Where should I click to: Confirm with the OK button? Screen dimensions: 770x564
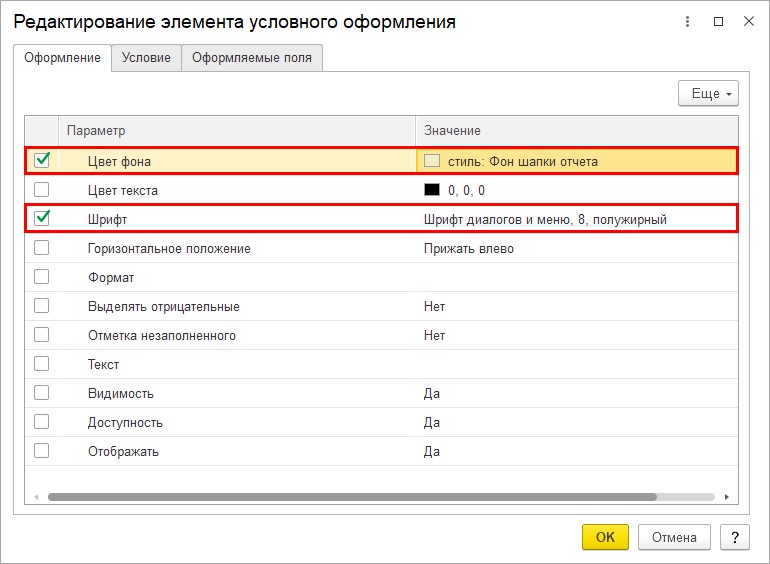click(x=605, y=537)
